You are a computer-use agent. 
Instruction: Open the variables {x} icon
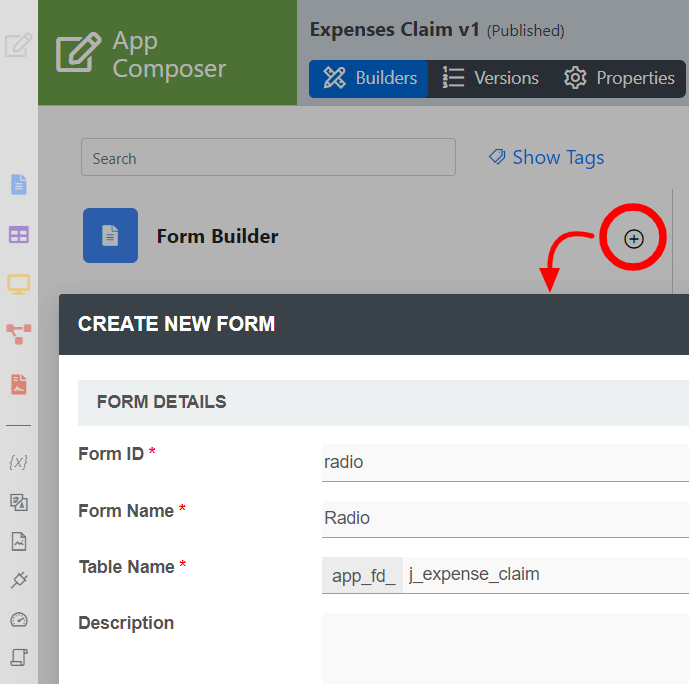[18, 462]
